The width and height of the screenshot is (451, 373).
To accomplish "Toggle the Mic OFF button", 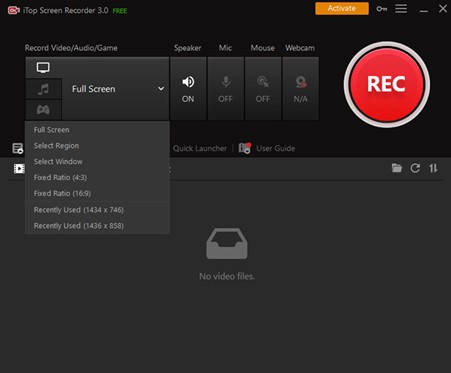I will coord(225,88).
